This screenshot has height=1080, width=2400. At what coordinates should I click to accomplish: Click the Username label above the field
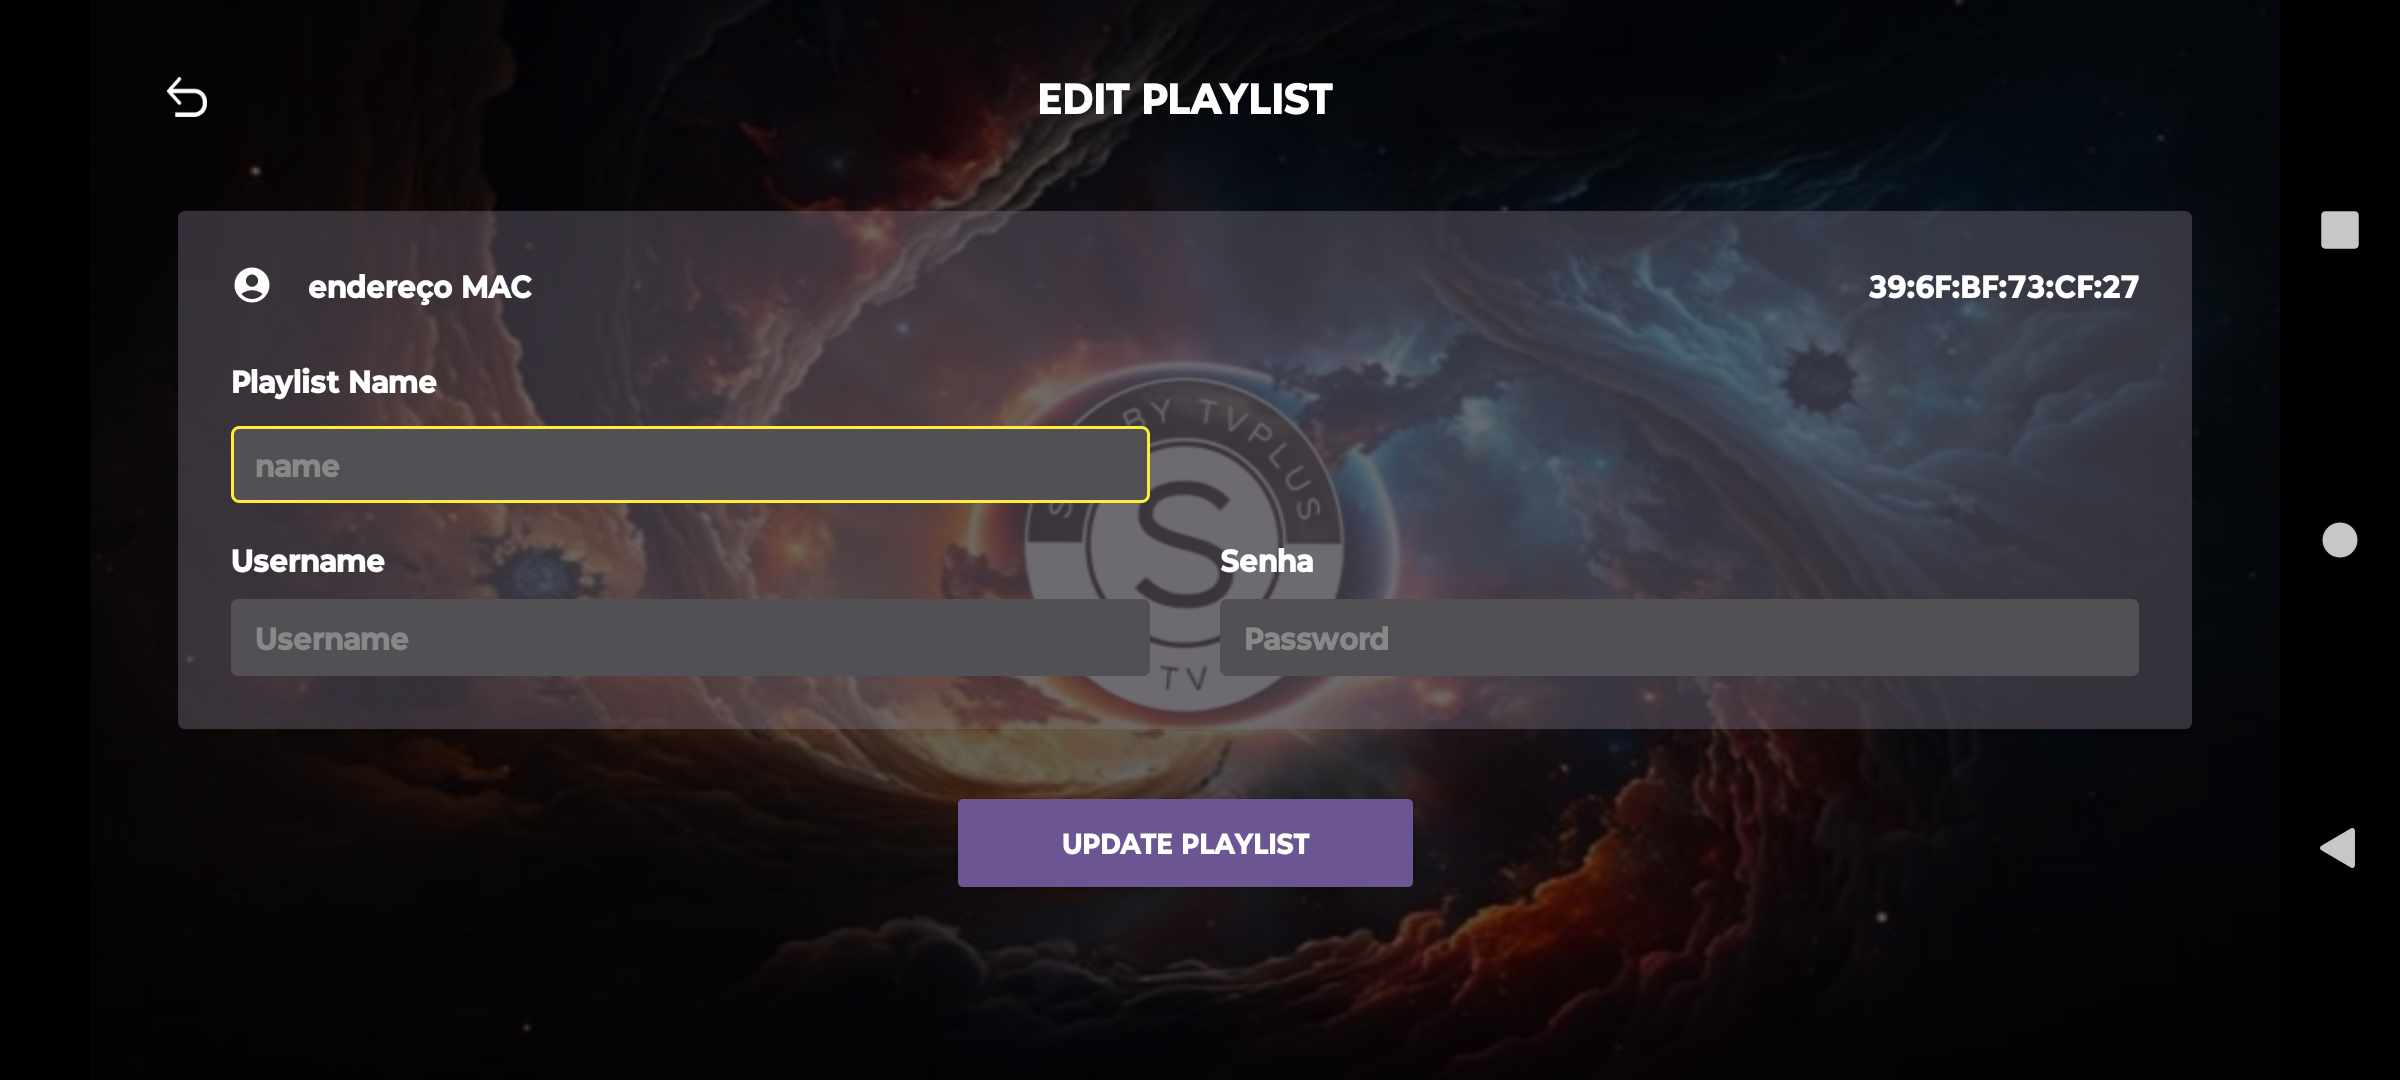click(x=308, y=561)
